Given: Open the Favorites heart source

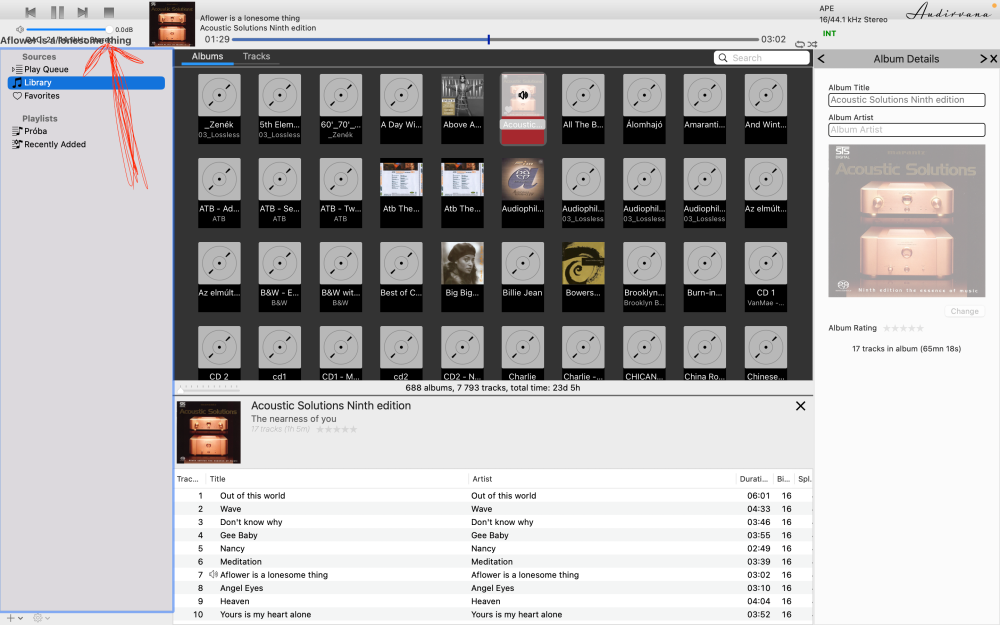Looking at the screenshot, I should pos(36,96).
